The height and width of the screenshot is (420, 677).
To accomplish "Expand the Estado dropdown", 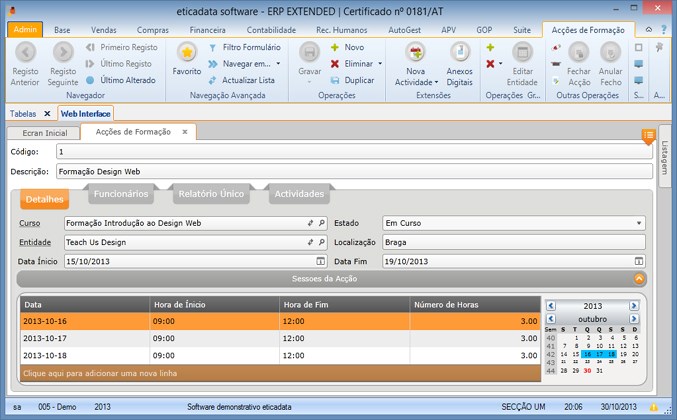I will [x=639, y=223].
